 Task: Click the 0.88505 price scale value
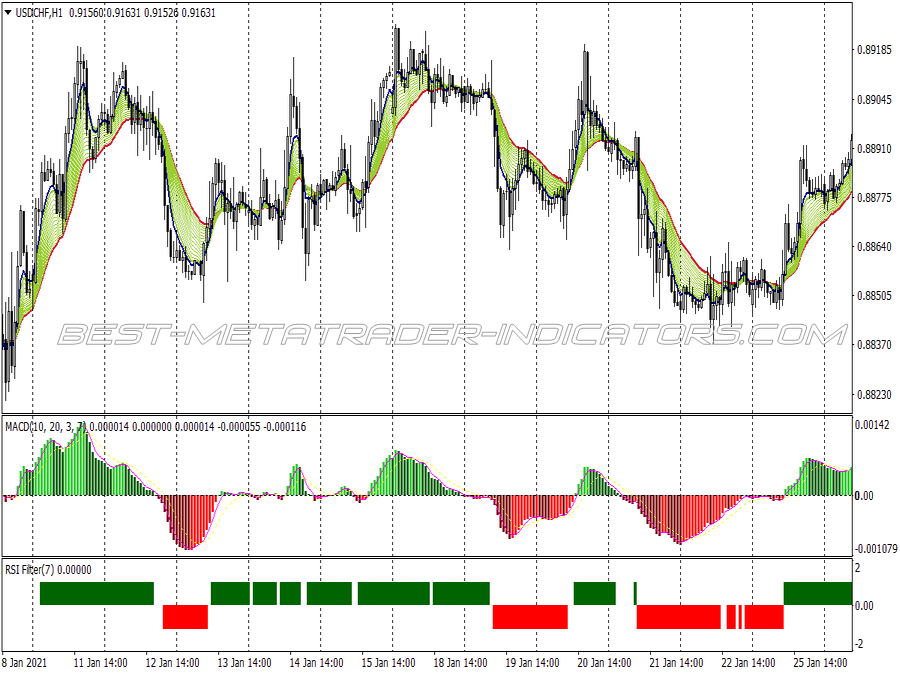[874, 296]
